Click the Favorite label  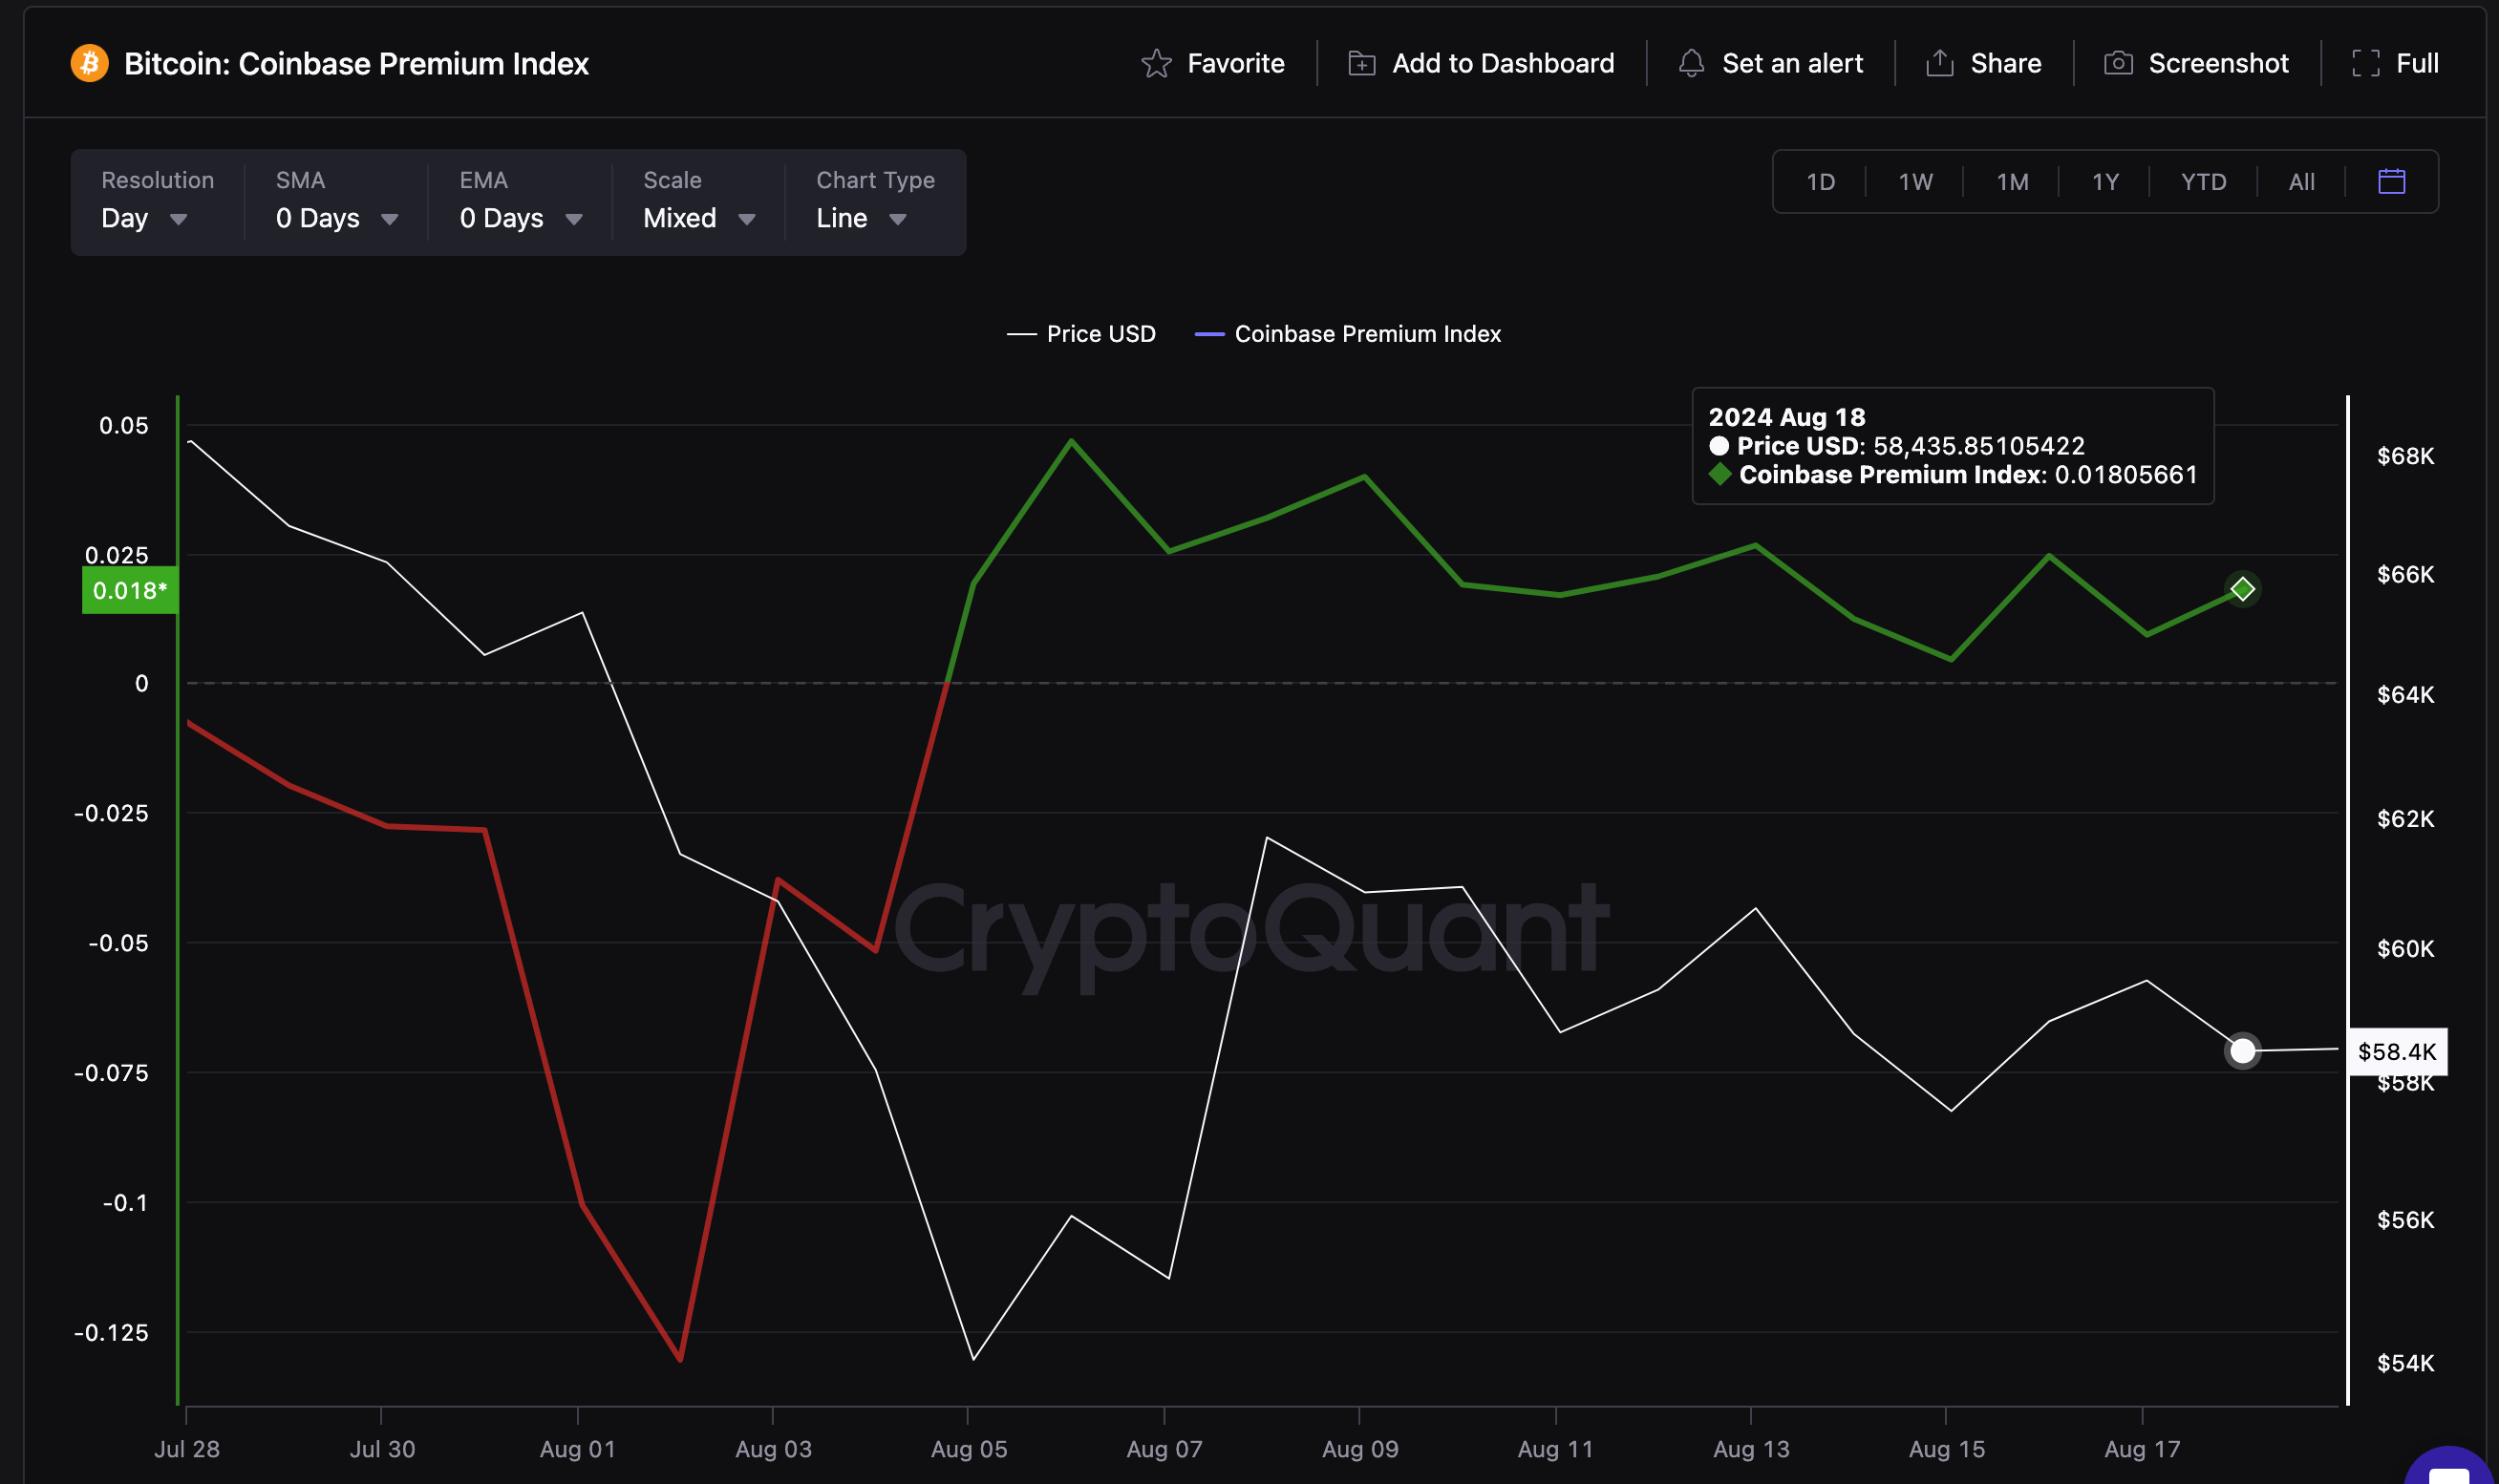pos(1235,63)
